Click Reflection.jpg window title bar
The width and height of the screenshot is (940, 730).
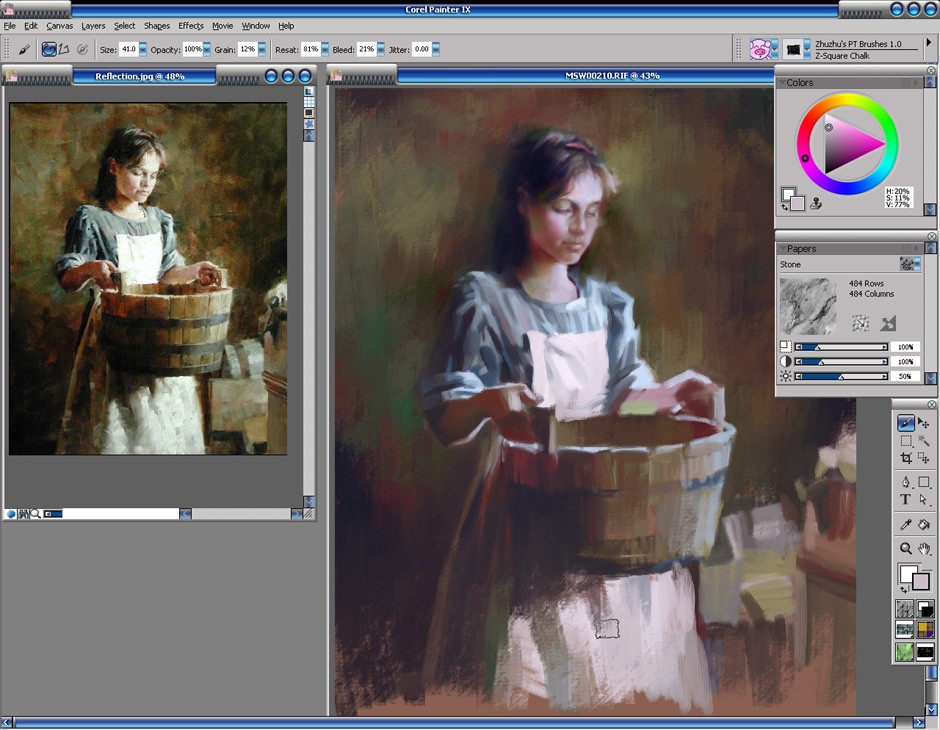point(144,76)
